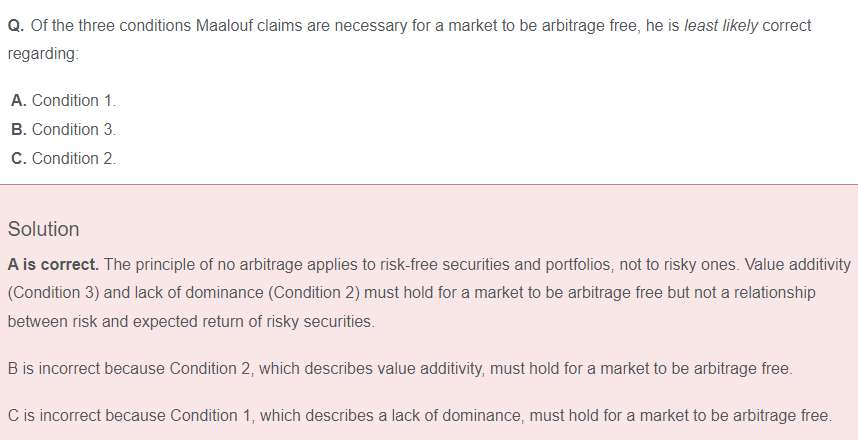Click the bold 'A is correct.' text

(x=53, y=265)
